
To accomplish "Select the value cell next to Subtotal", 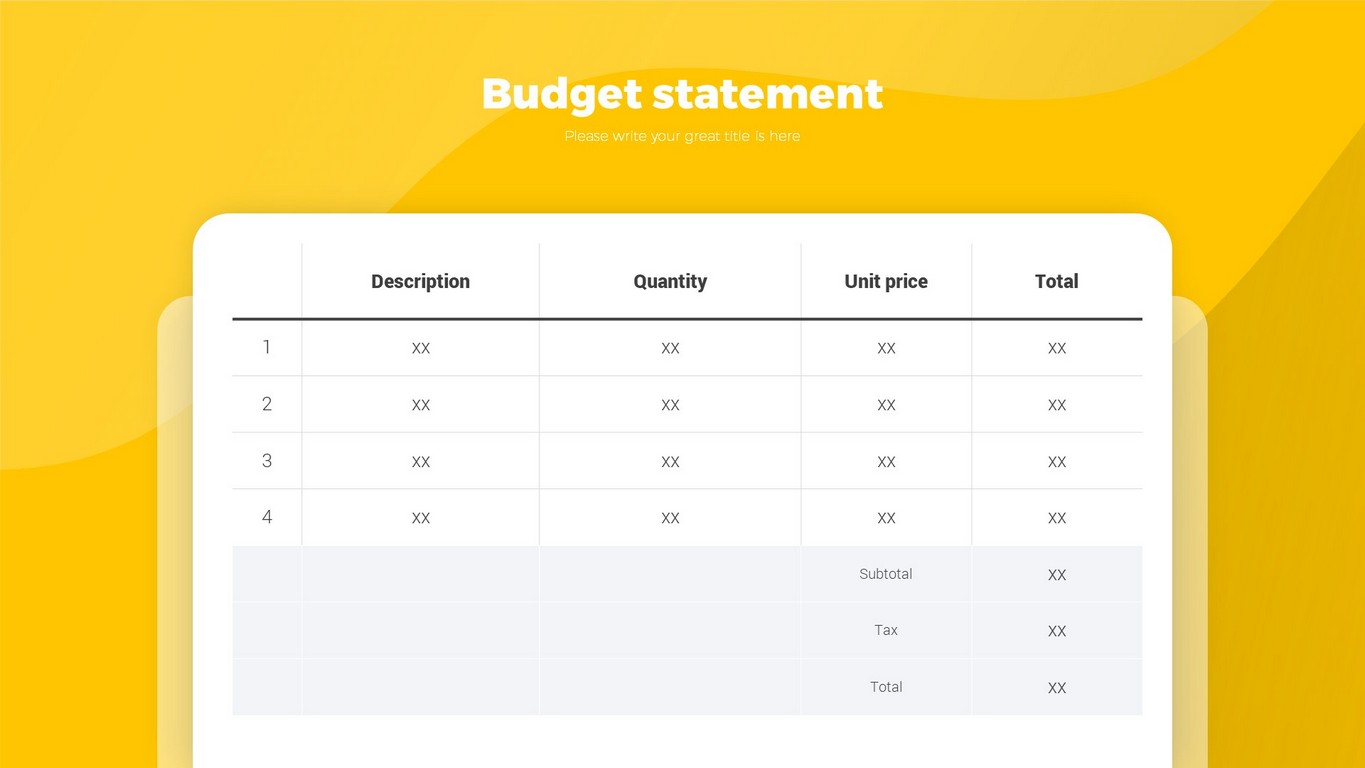I will [x=1056, y=574].
